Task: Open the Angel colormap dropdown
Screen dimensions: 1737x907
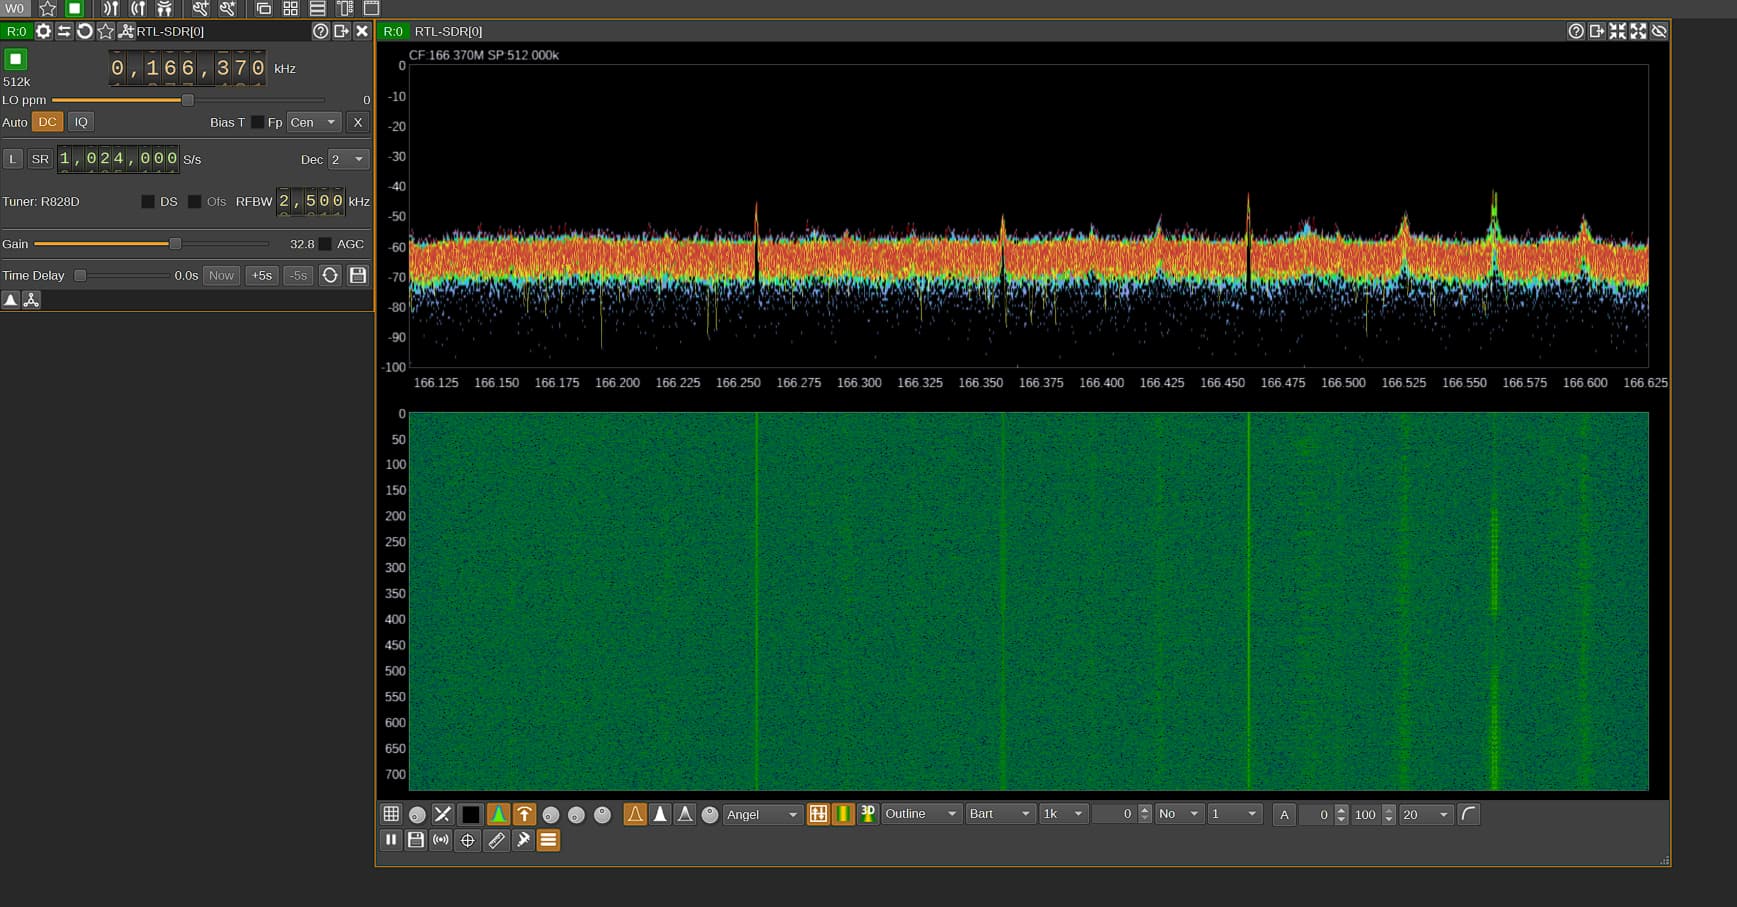Action: pos(762,814)
